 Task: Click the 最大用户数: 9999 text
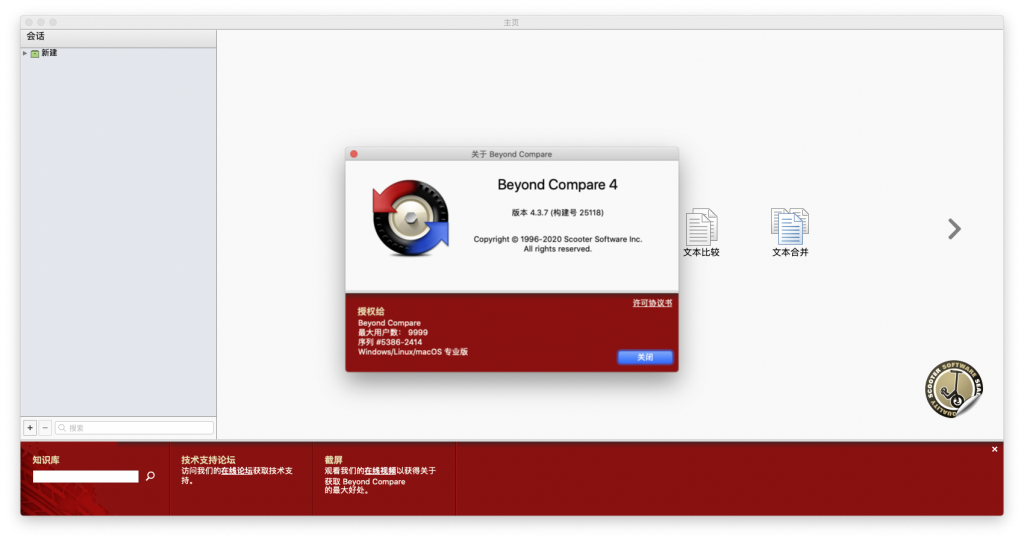392,332
